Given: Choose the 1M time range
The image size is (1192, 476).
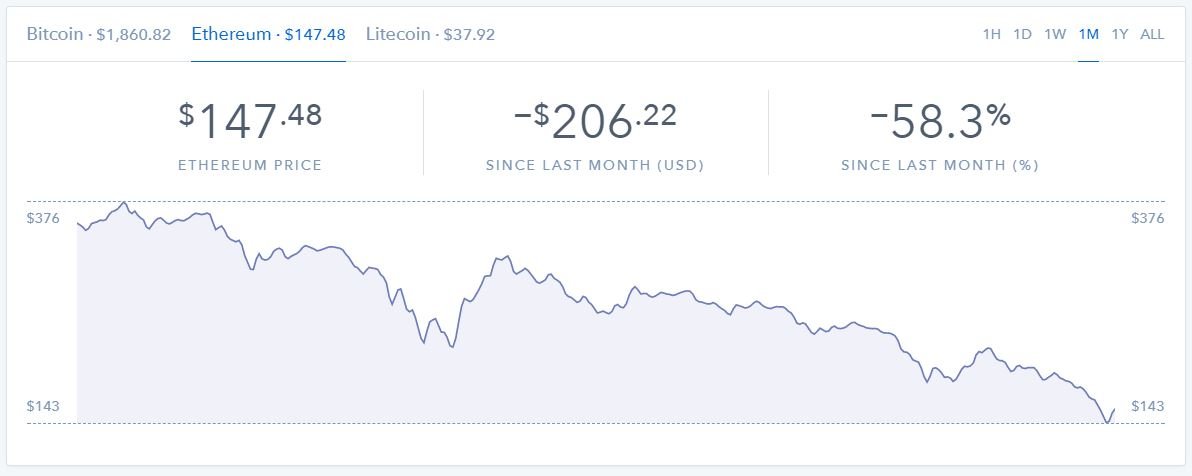Looking at the screenshot, I should point(1089,34).
